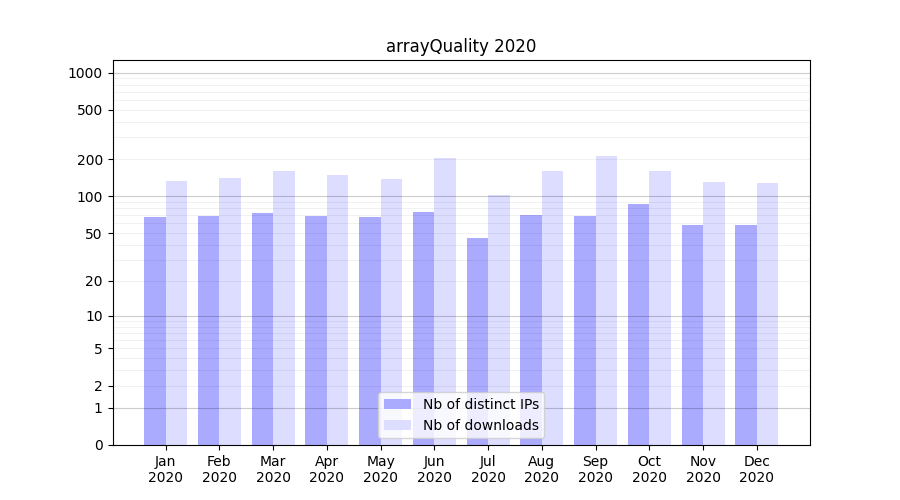Click the 'Feb 2020' x-axis label
The width and height of the screenshot is (900, 500).
pyautogui.click(x=219, y=469)
